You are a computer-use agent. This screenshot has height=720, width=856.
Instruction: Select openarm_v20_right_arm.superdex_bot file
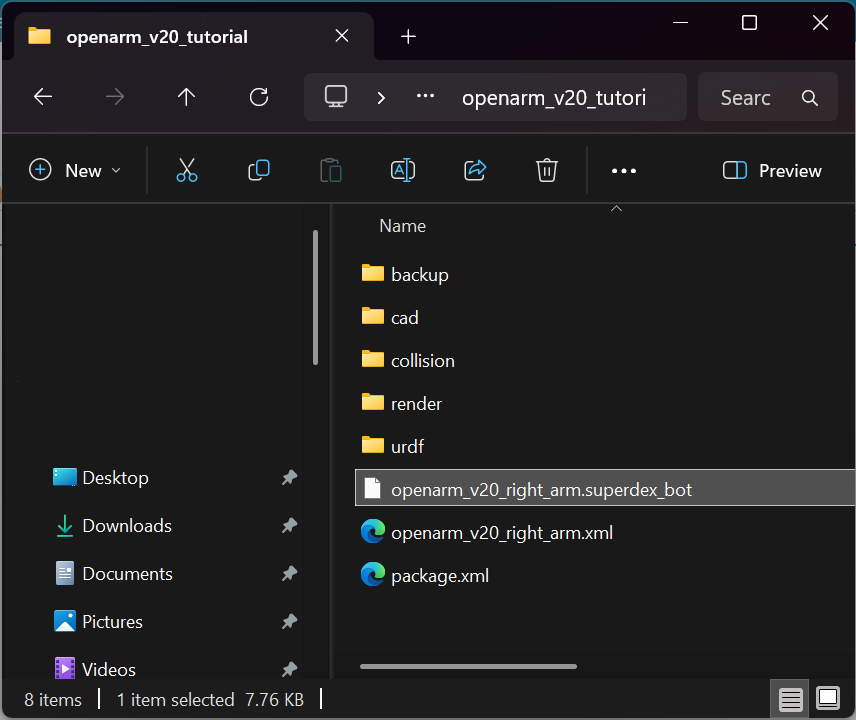605,487
